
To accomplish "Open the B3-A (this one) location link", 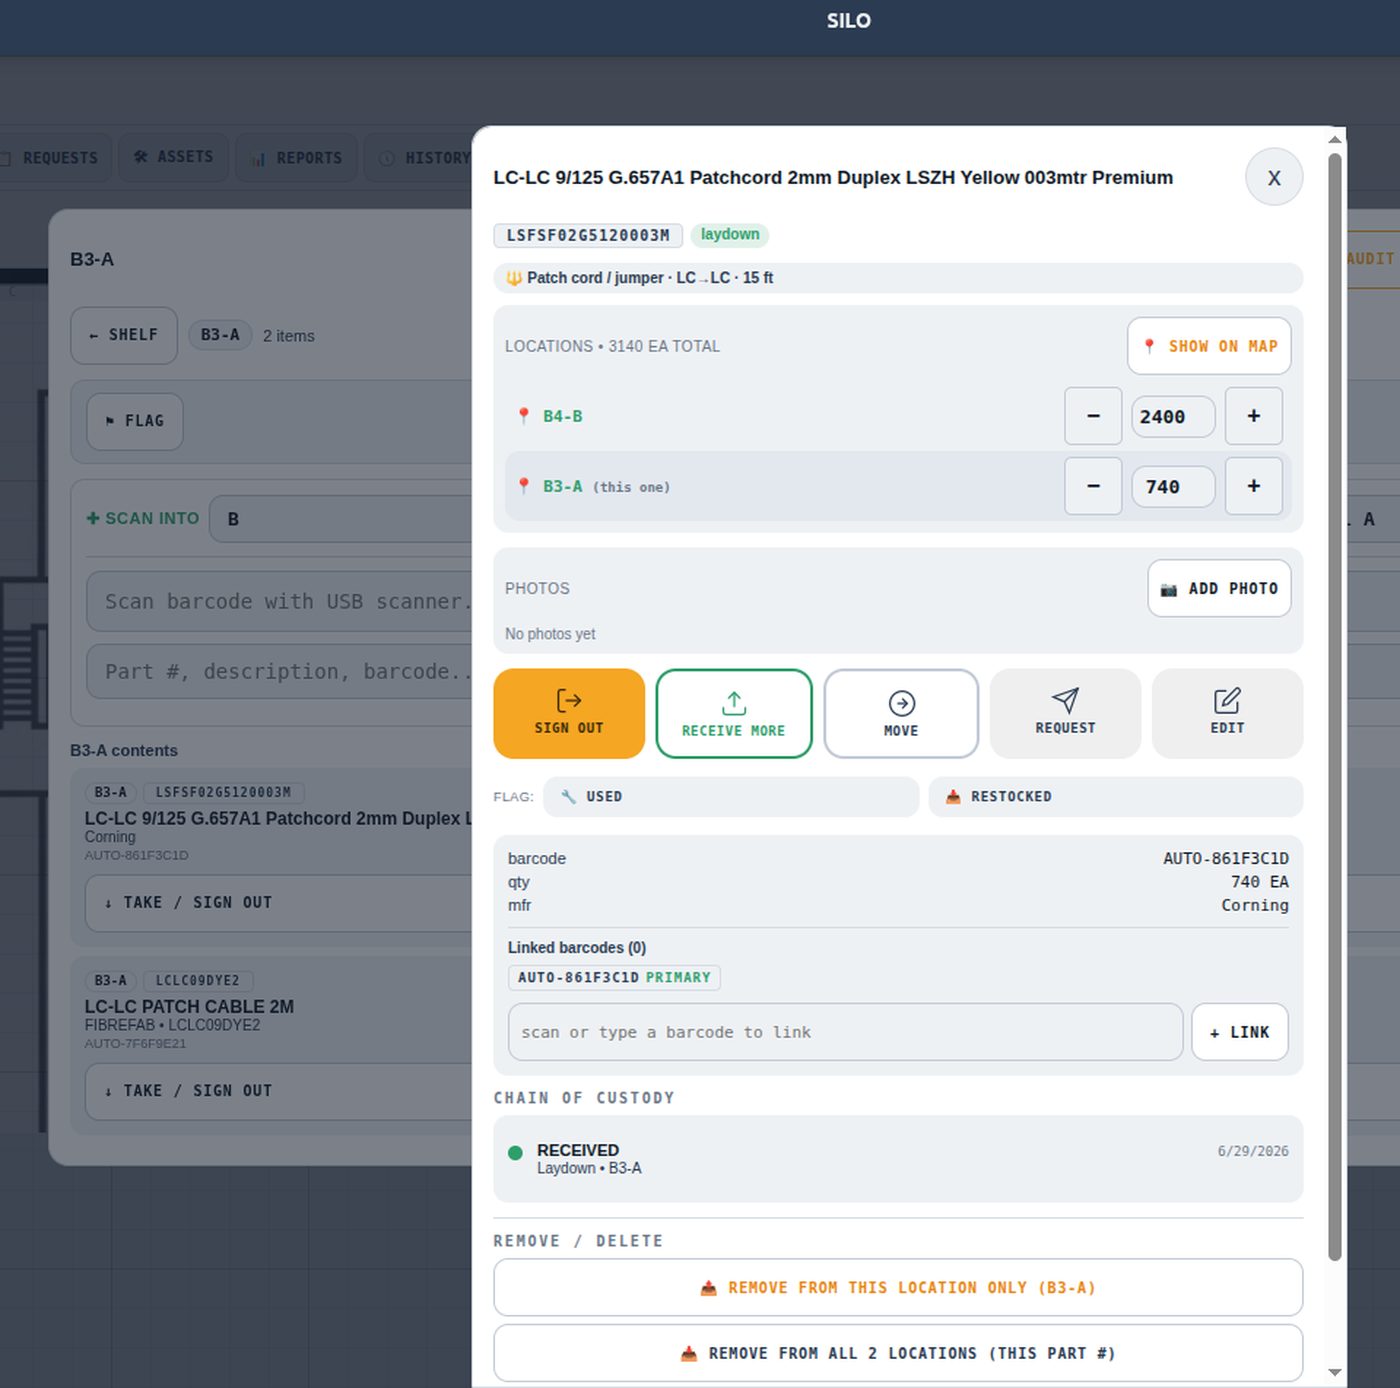I will point(606,486).
